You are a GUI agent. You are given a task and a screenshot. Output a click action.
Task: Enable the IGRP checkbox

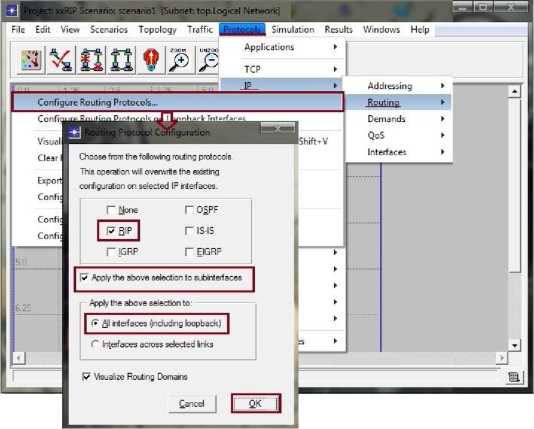click(111, 252)
